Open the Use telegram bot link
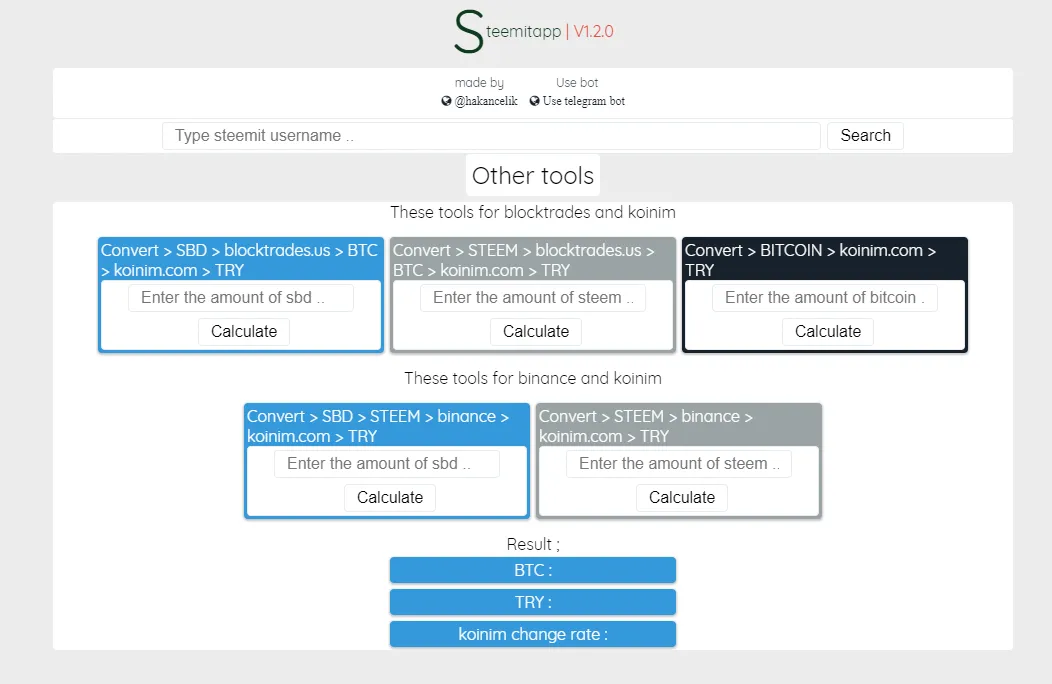1052x684 pixels. 583,101
